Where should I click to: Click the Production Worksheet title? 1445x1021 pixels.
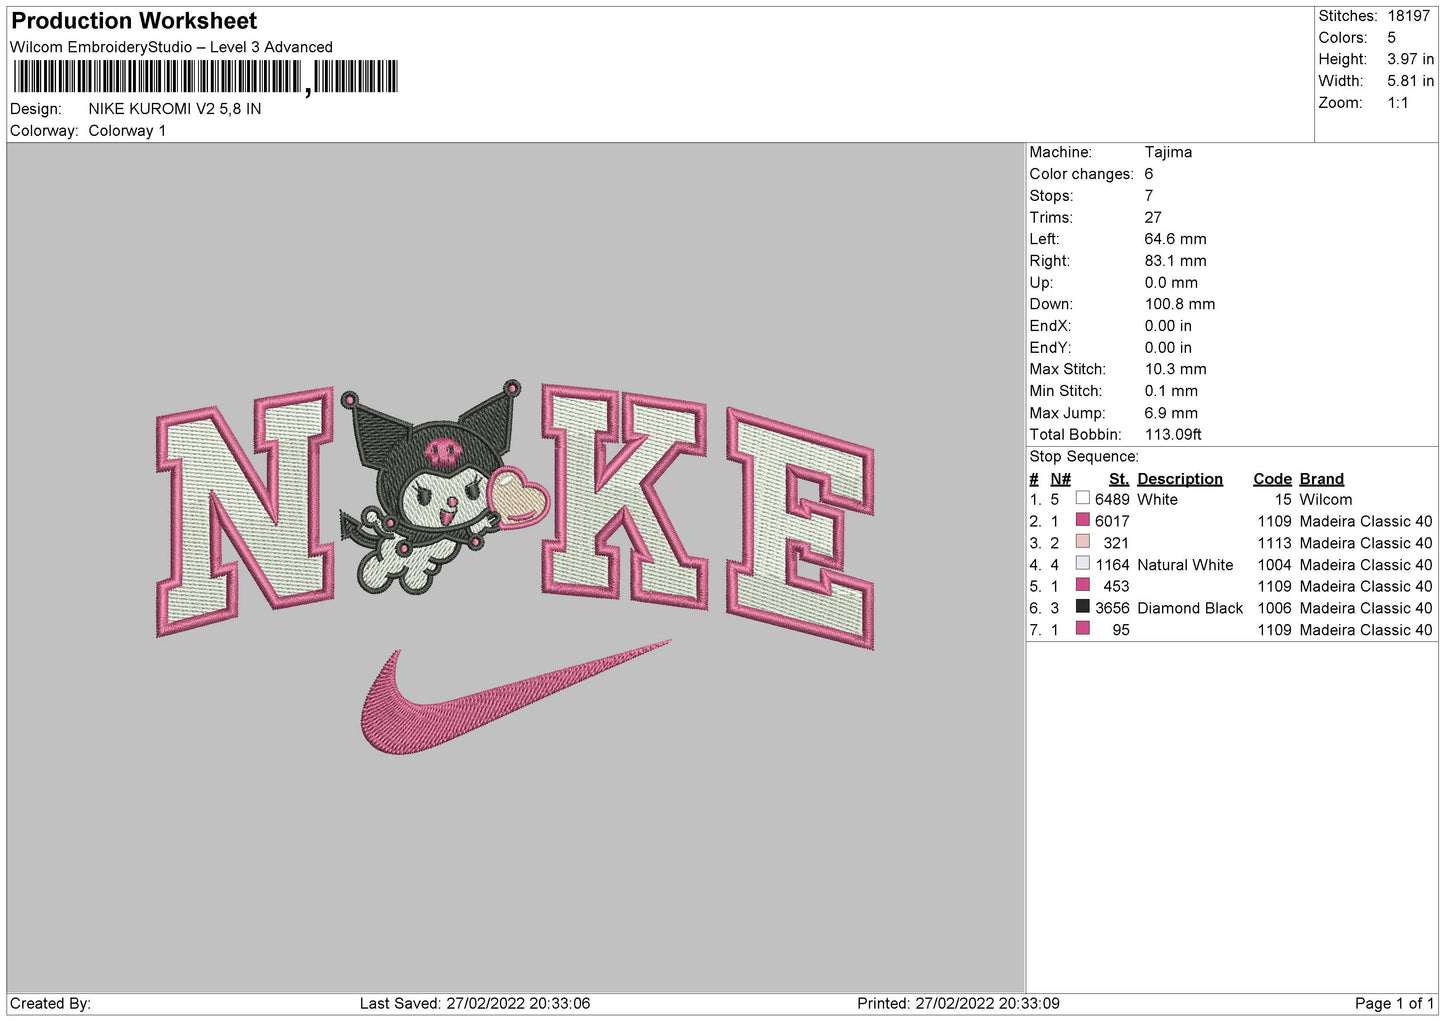coord(134,21)
